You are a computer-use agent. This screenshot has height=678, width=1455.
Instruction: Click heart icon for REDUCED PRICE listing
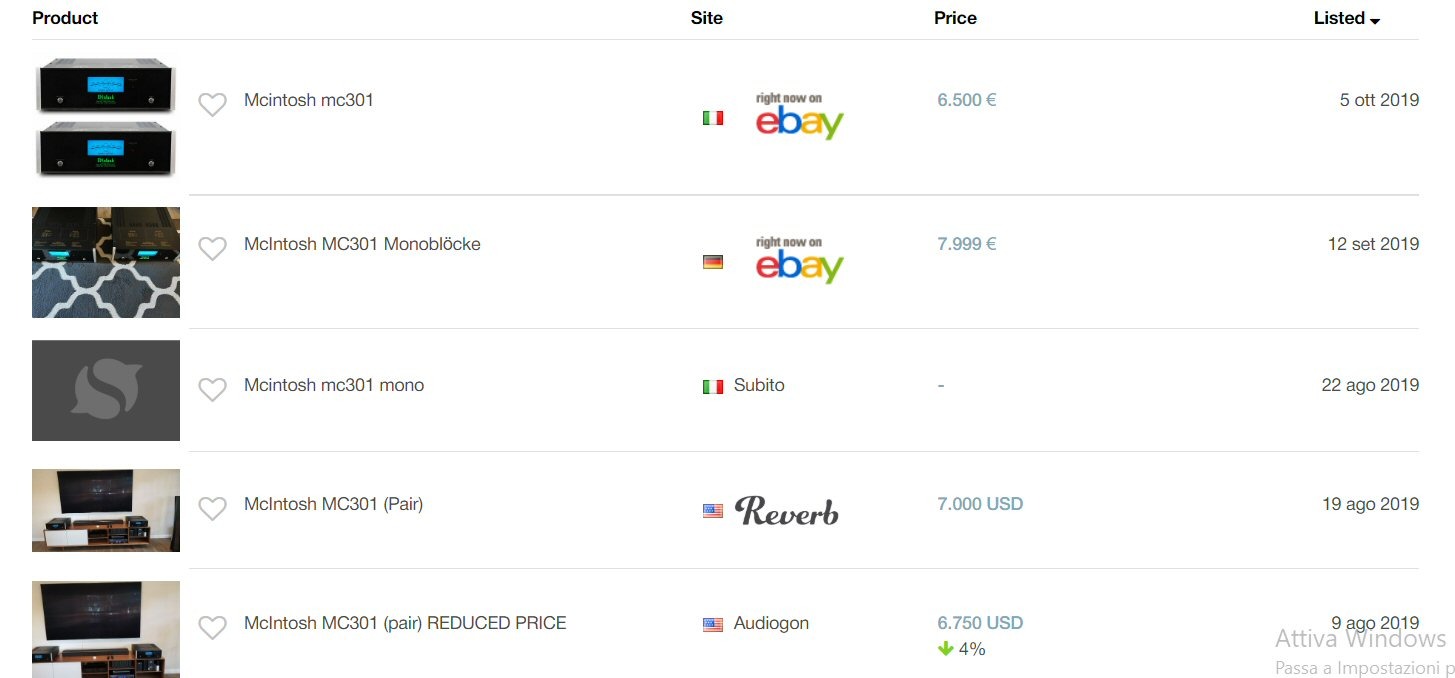[212, 627]
